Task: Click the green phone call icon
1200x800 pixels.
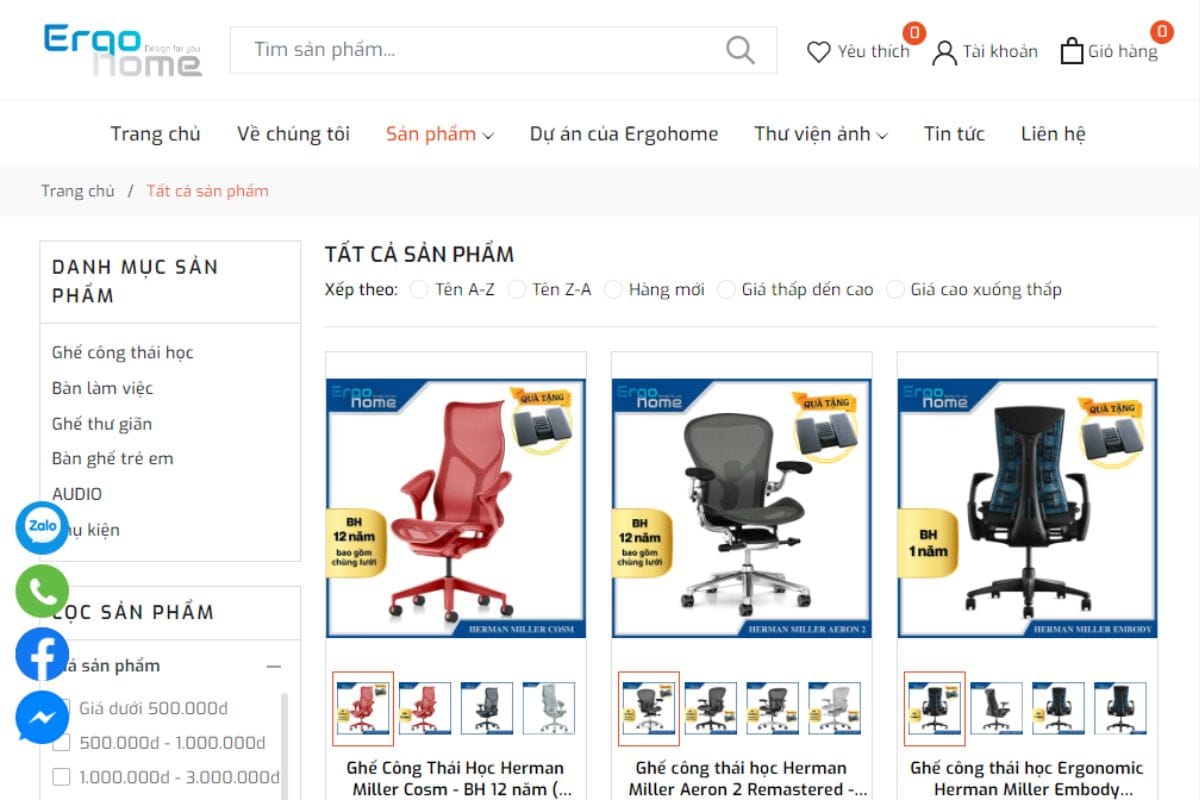Action: click(x=42, y=592)
